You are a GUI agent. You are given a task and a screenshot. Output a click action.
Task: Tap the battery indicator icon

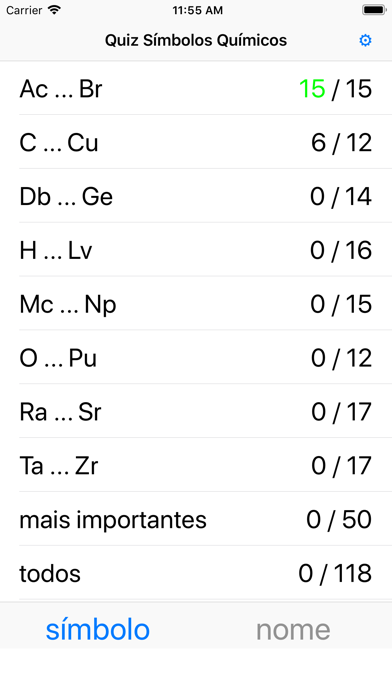pos(374,10)
